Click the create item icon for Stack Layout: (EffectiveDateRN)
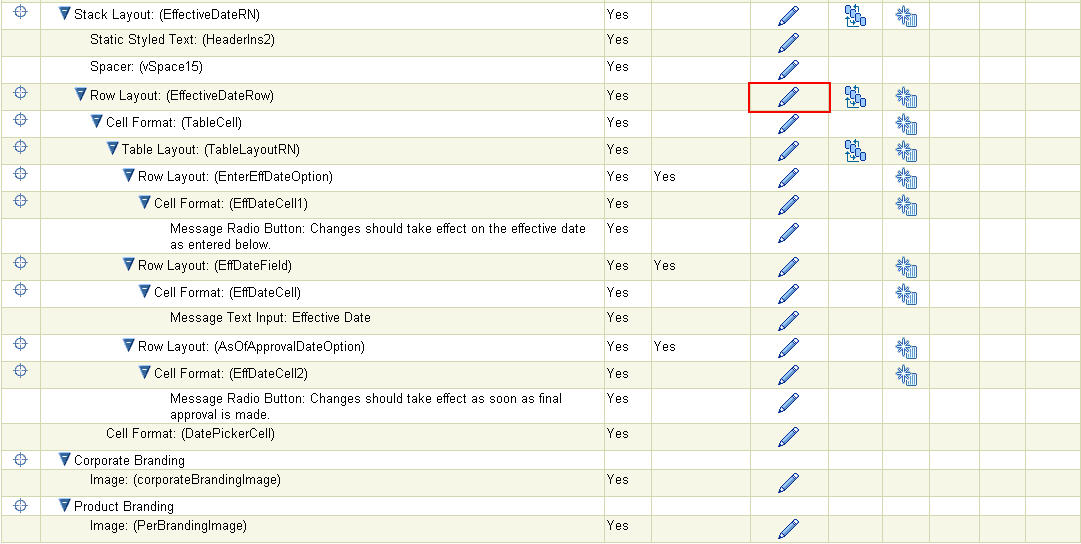 pyautogui.click(x=906, y=16)
